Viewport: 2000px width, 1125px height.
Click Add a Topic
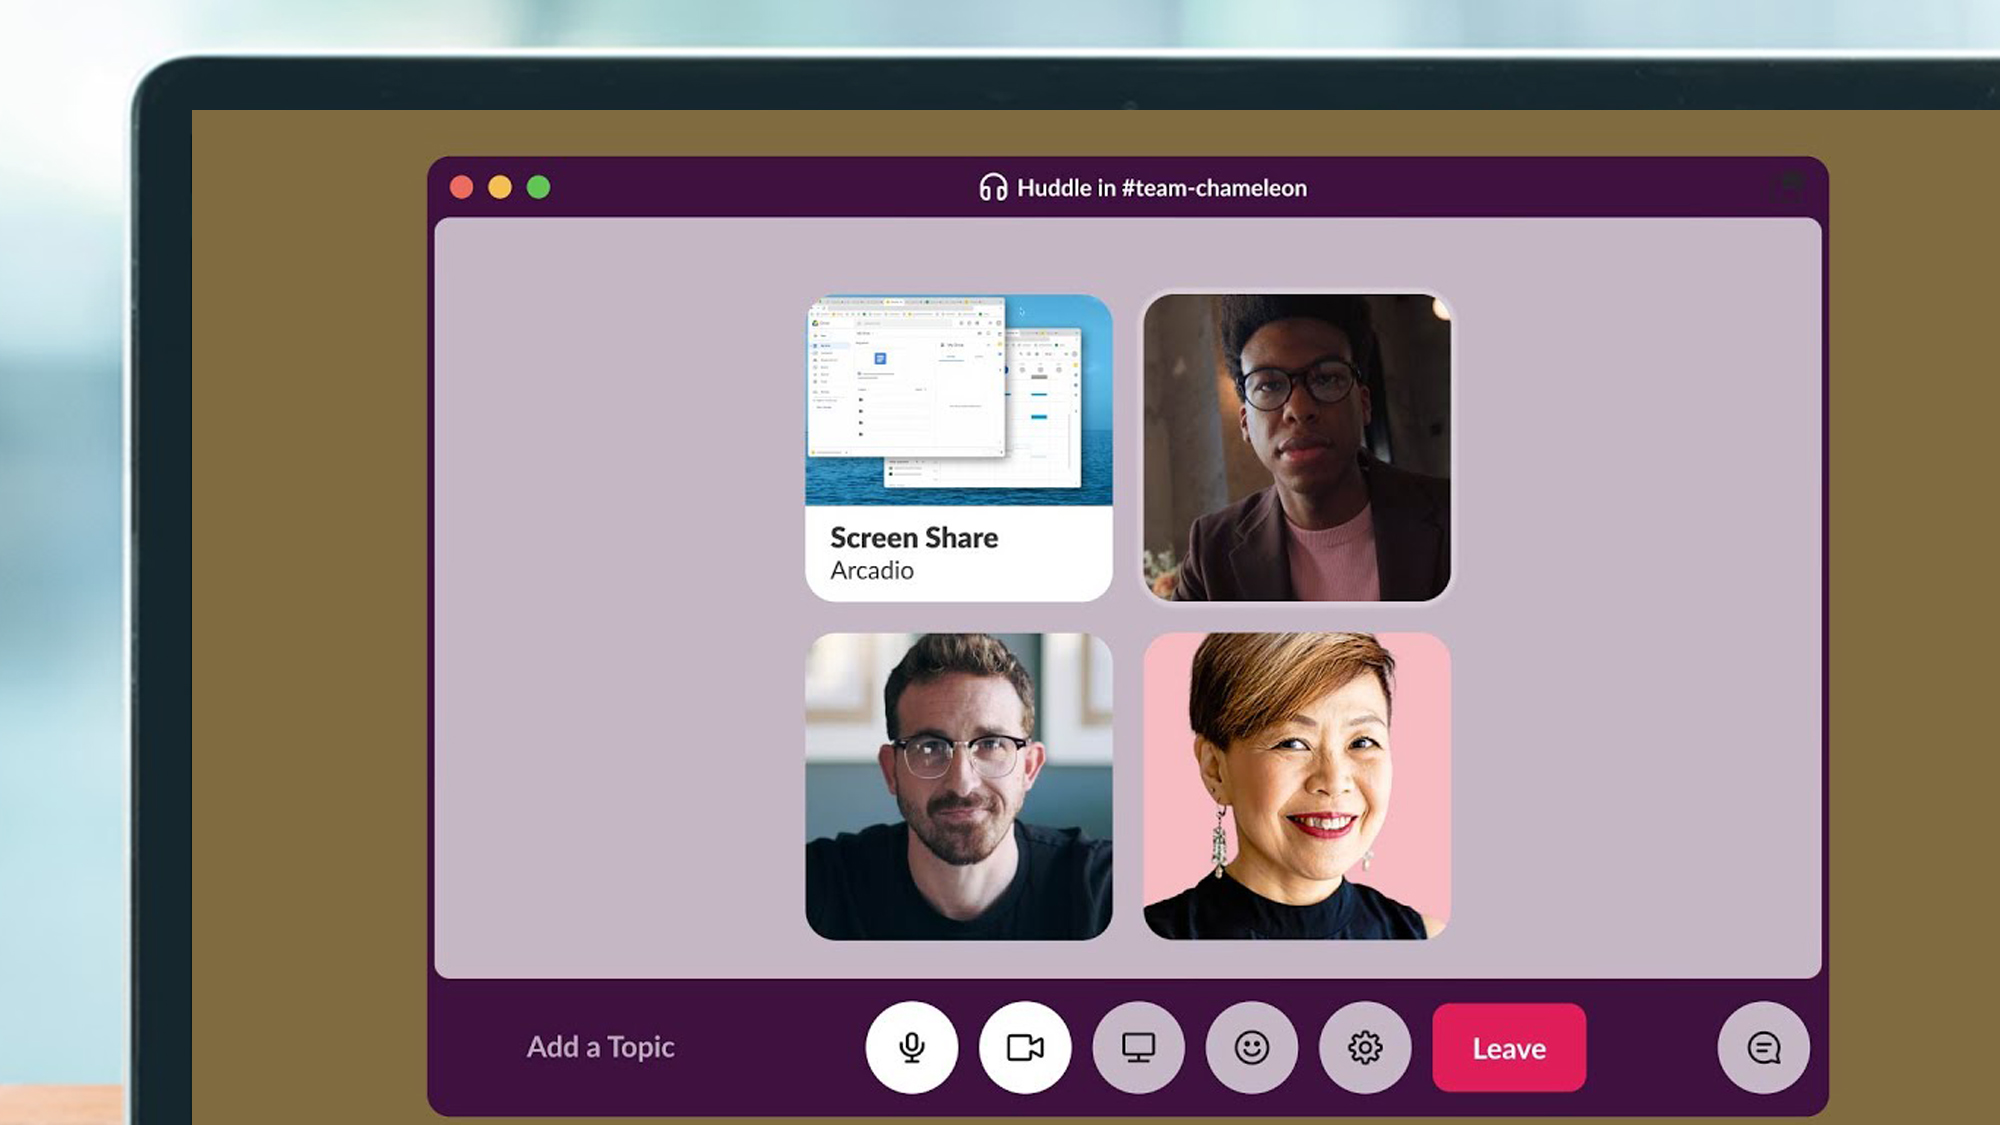point(601,1046)
